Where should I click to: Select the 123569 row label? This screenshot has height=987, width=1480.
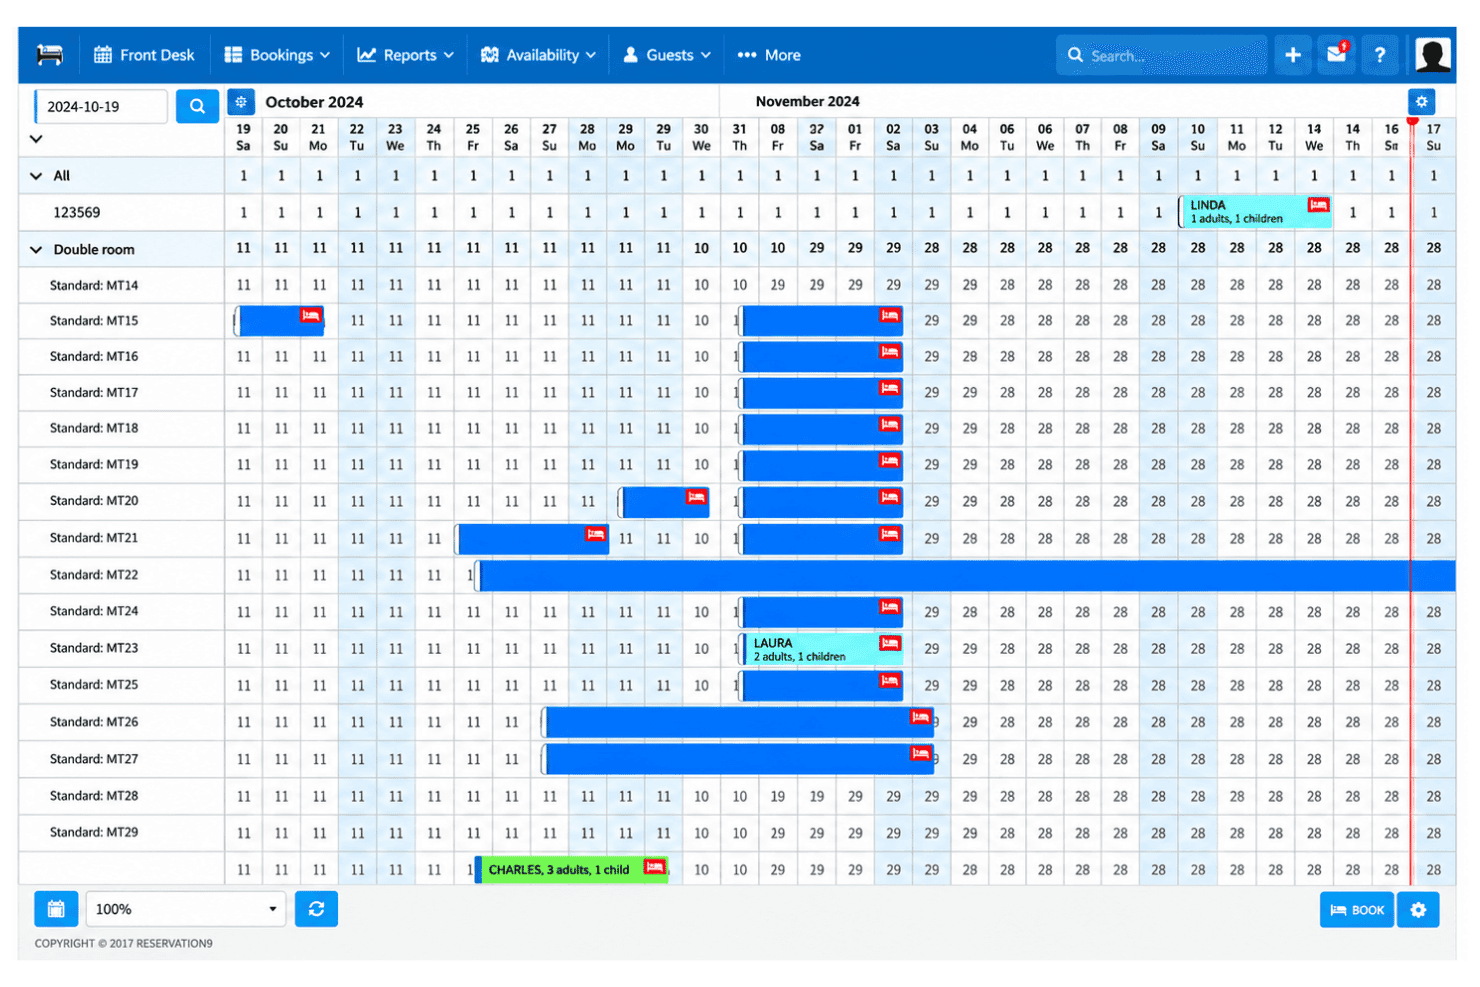click(77, 212)
